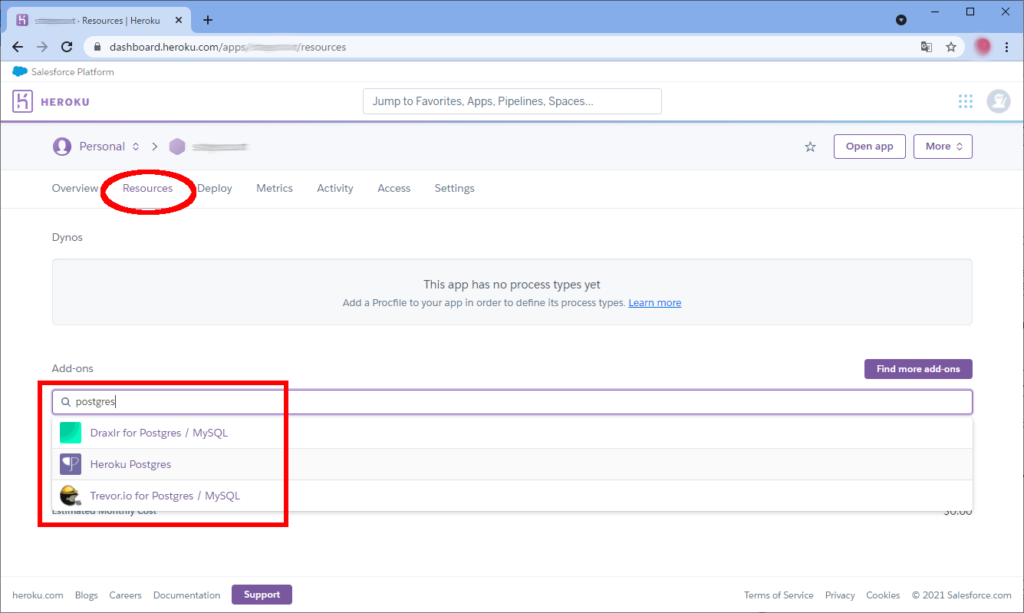Open the apps grid launcher icon

pos(965,101)
